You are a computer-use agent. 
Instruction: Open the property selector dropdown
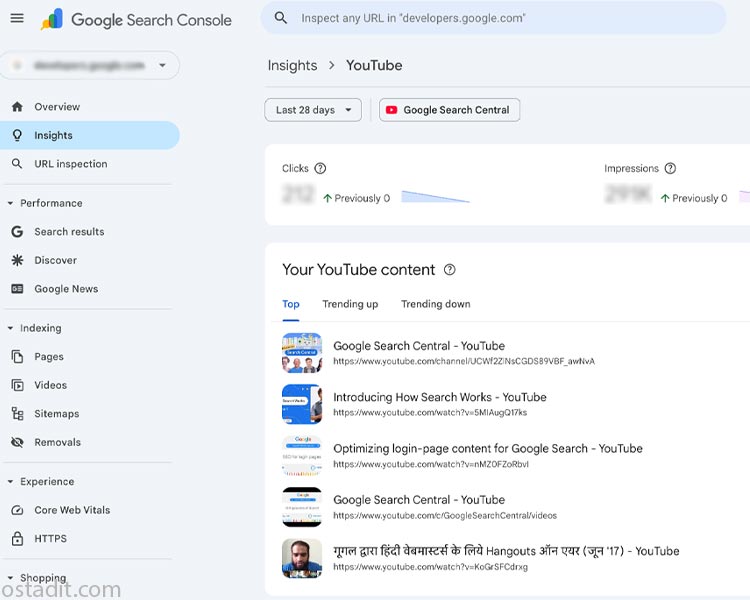coord(89,65)
